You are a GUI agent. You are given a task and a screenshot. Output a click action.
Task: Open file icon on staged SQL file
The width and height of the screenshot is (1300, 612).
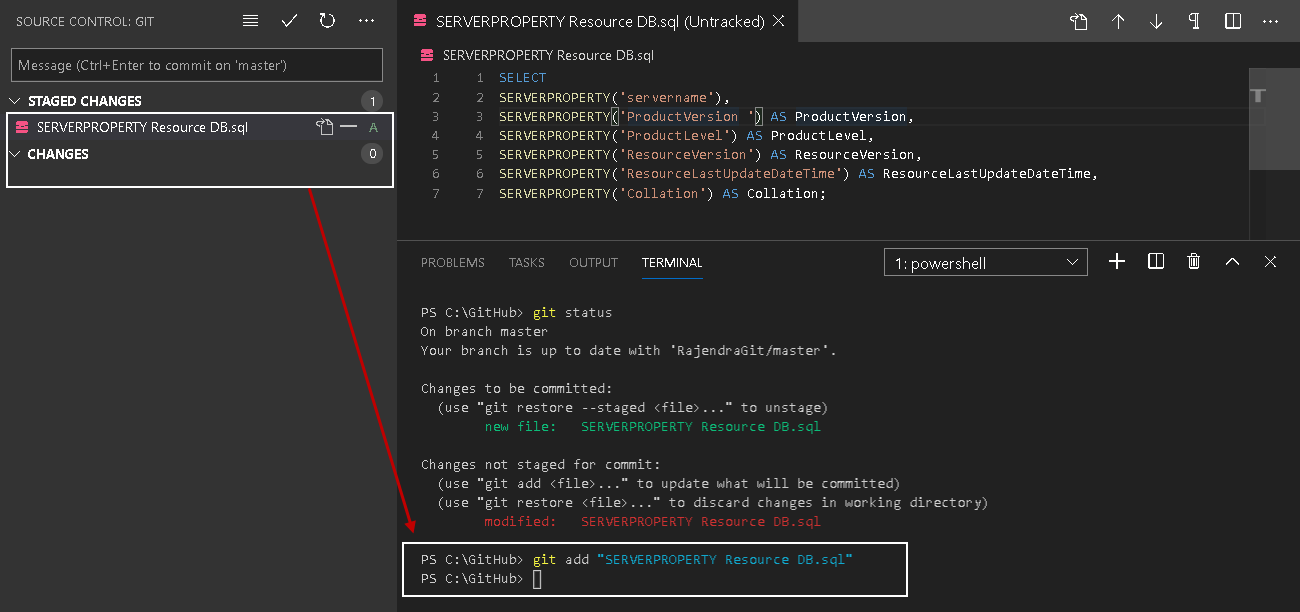coord(325,127)
